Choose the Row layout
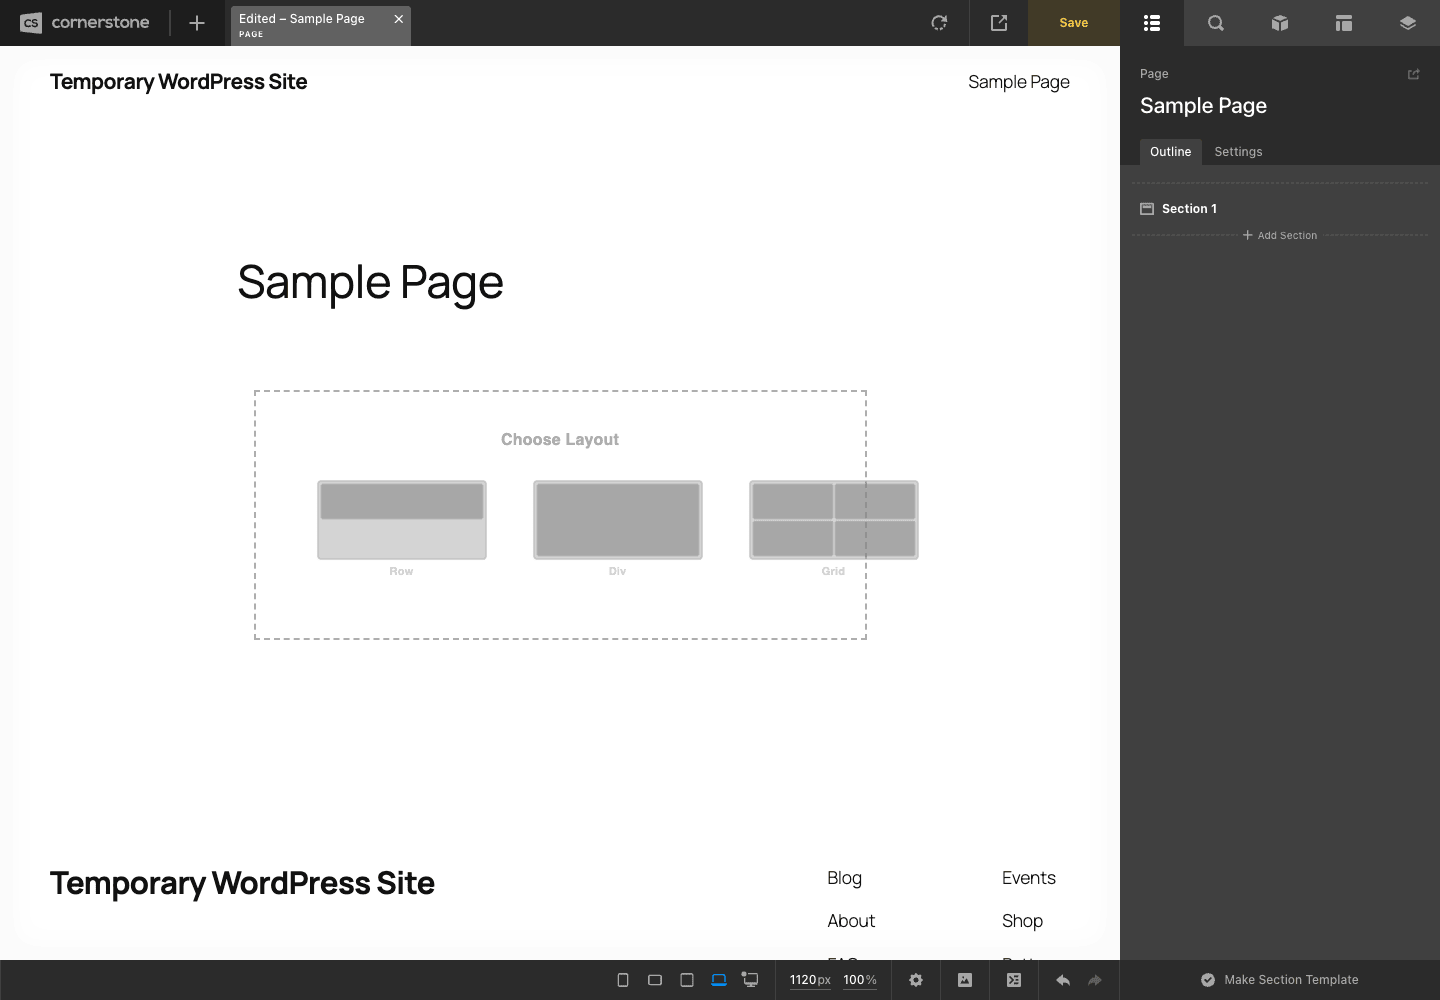The height and width of the screenshot is (1000, 1440). coord(402,520)
